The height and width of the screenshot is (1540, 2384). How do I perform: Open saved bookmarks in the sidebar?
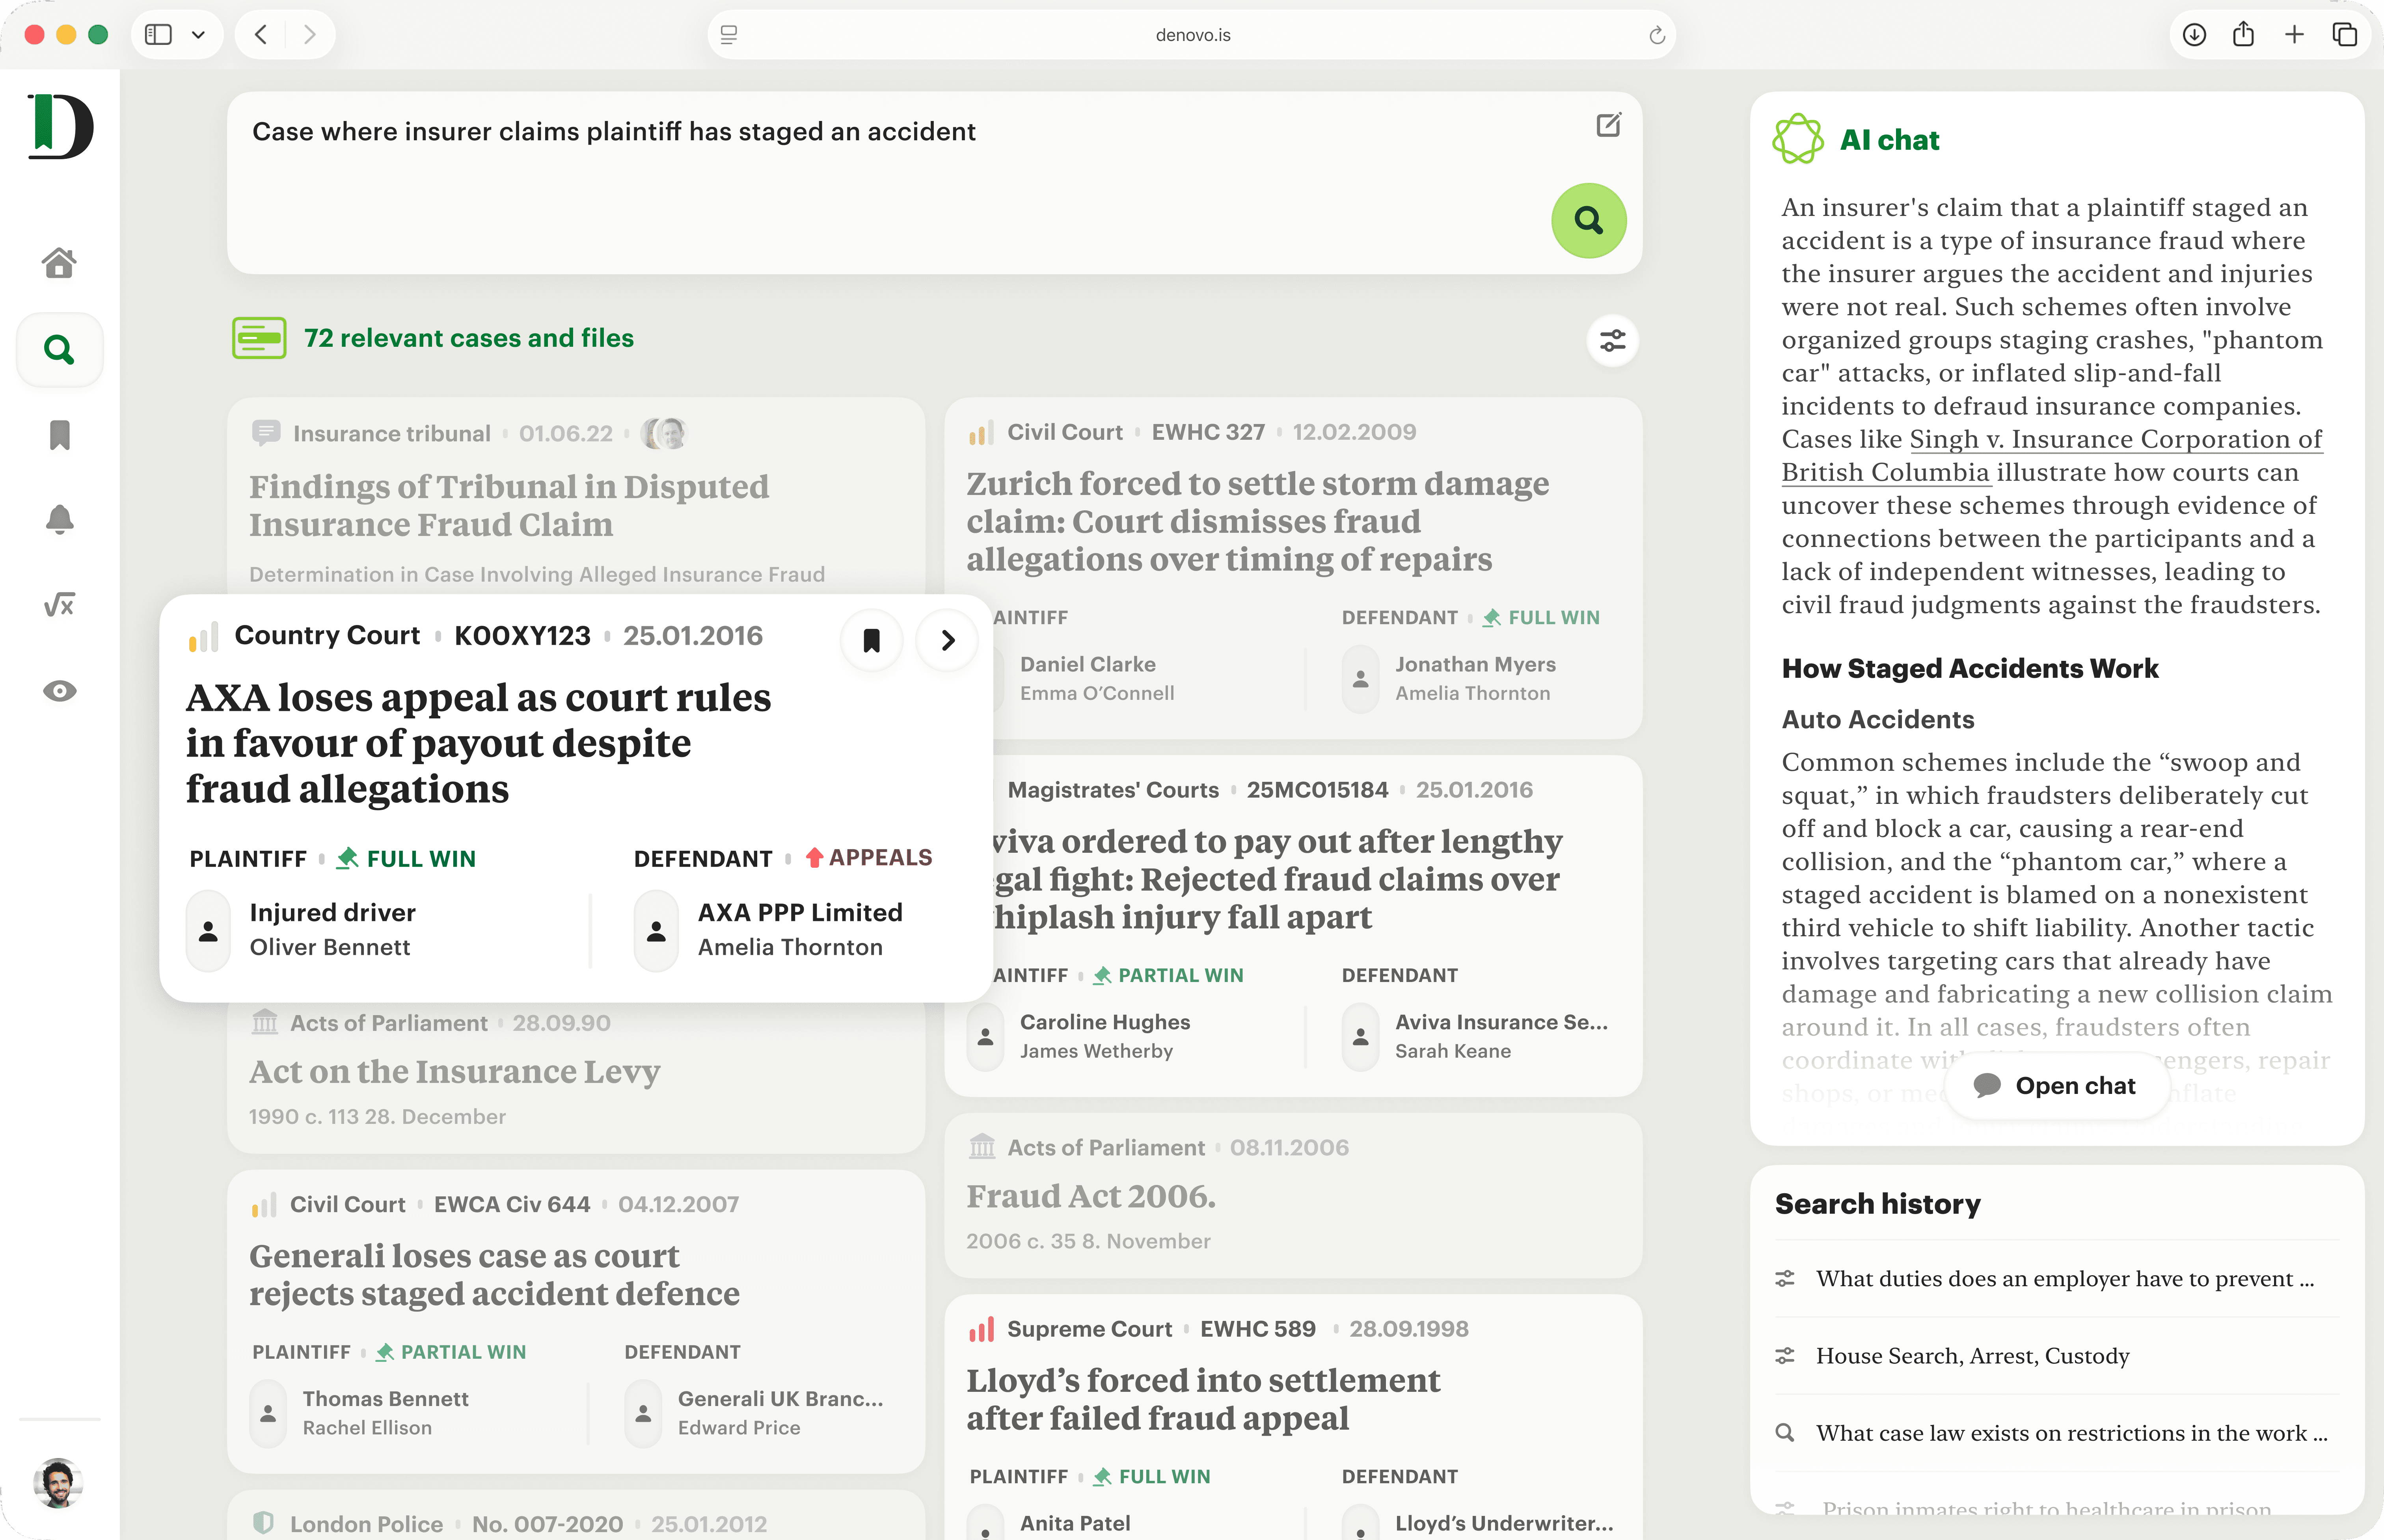[x=59, y=435]
